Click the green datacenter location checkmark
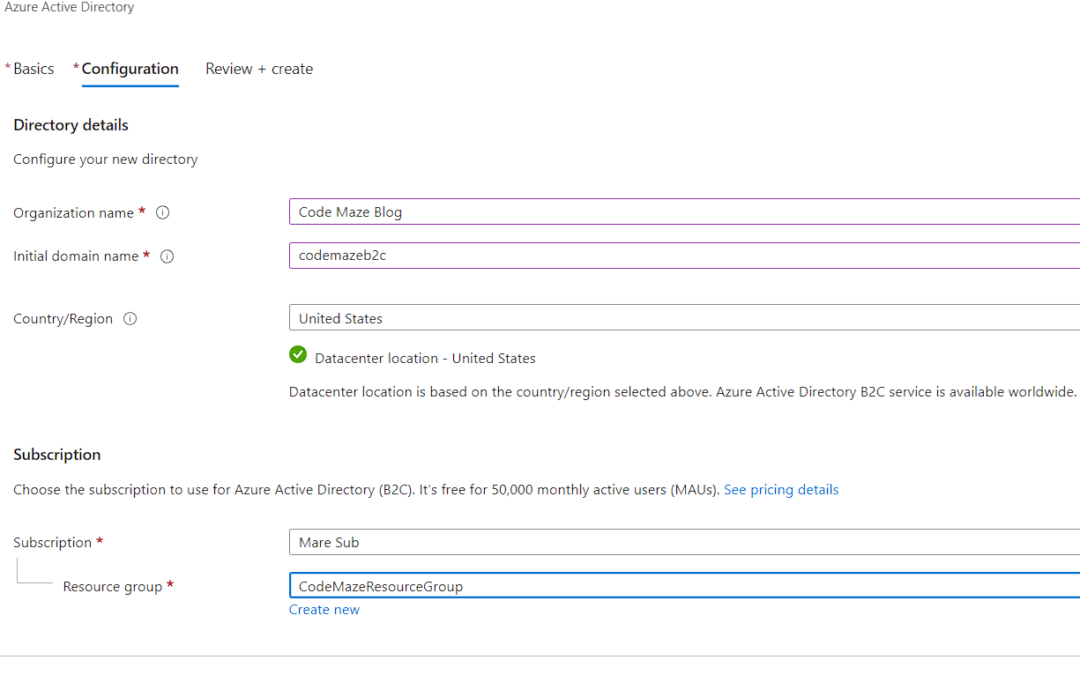The image size is (1080, 675). 298,355
